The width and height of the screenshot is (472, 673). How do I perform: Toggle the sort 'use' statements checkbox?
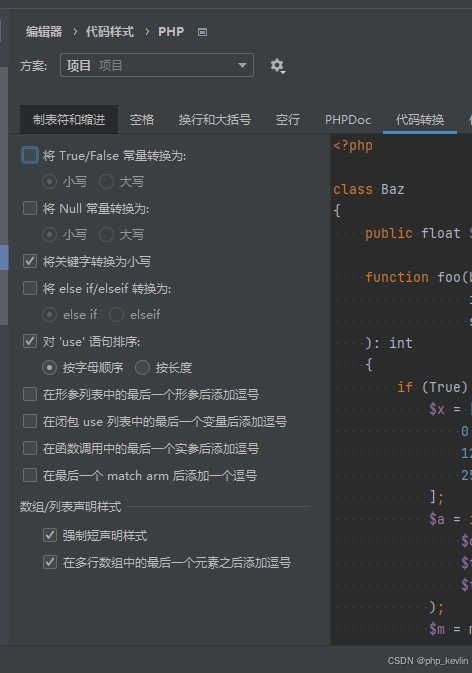tap(30, 341)
